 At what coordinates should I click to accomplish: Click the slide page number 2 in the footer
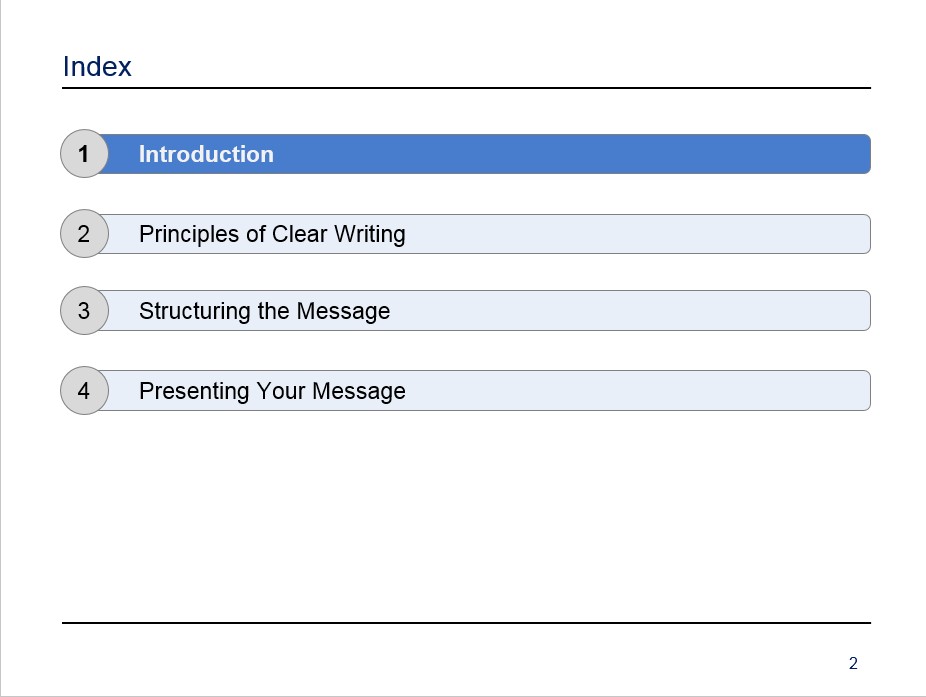point(853,663)
